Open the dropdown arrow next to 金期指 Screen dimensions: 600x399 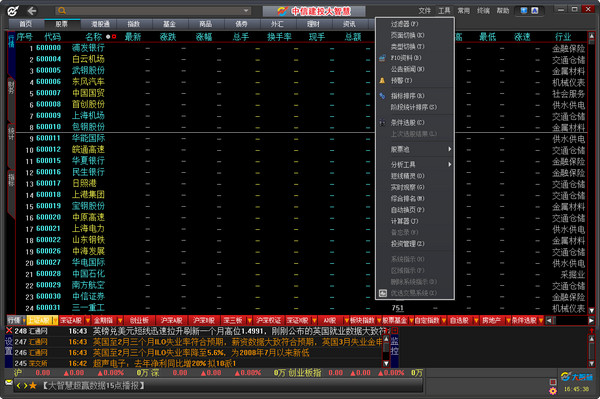coord(120,320)
